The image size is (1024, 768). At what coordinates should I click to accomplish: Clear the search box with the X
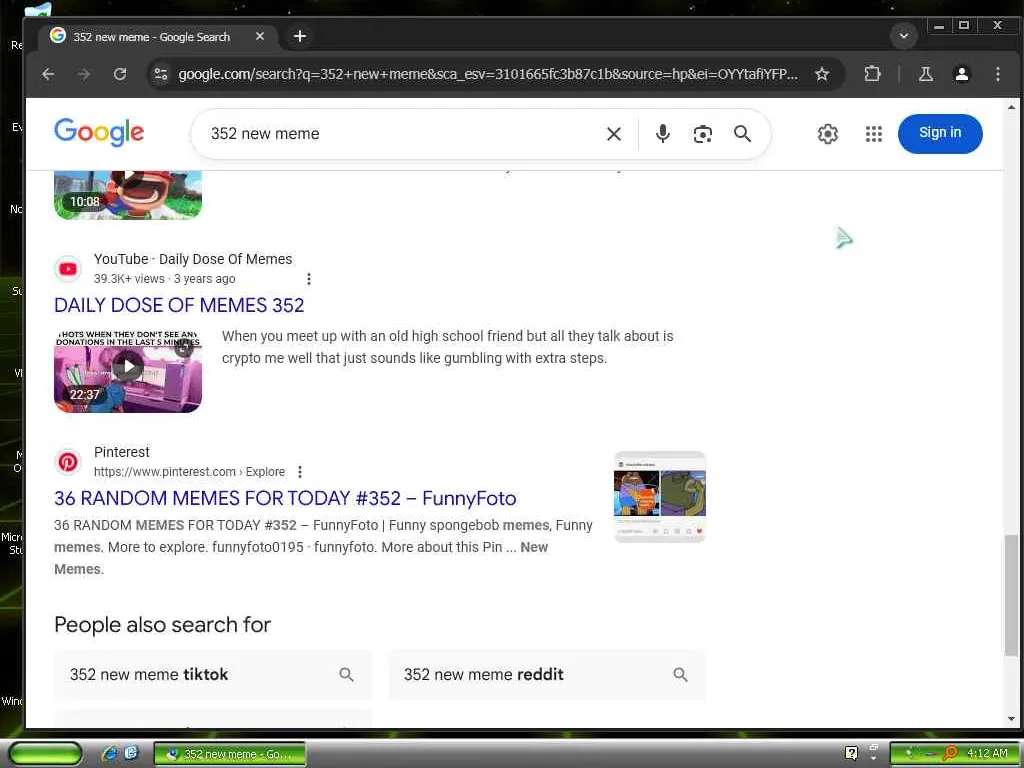(613, 134)
